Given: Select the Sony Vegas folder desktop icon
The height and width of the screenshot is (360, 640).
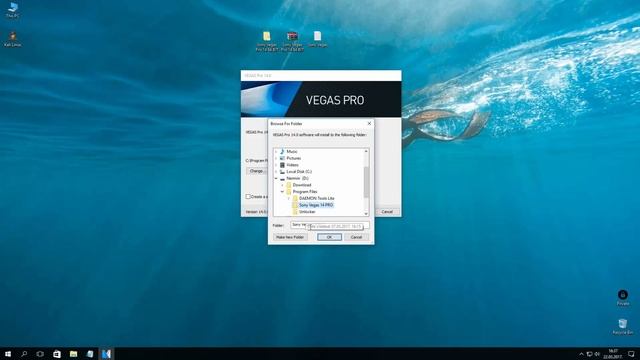Looking at the screenshot, I should click(267, 41).
